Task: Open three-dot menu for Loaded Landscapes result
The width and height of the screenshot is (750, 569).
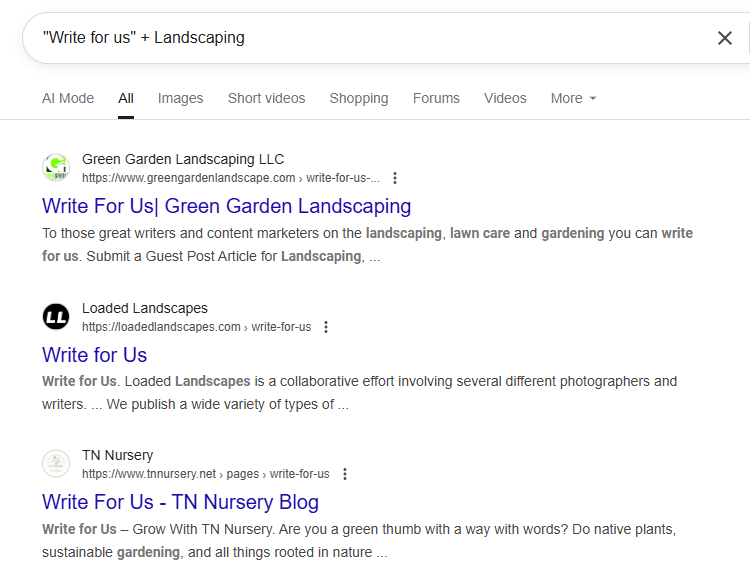Action: (x=326, y=327)
